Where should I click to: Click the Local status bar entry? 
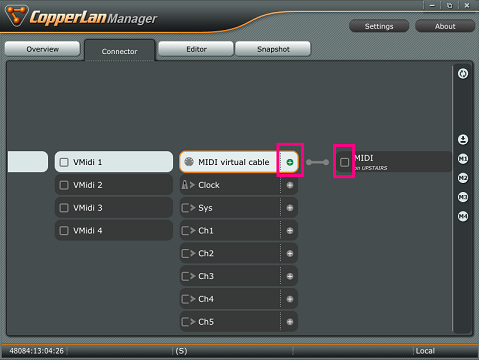coord(425,351)
